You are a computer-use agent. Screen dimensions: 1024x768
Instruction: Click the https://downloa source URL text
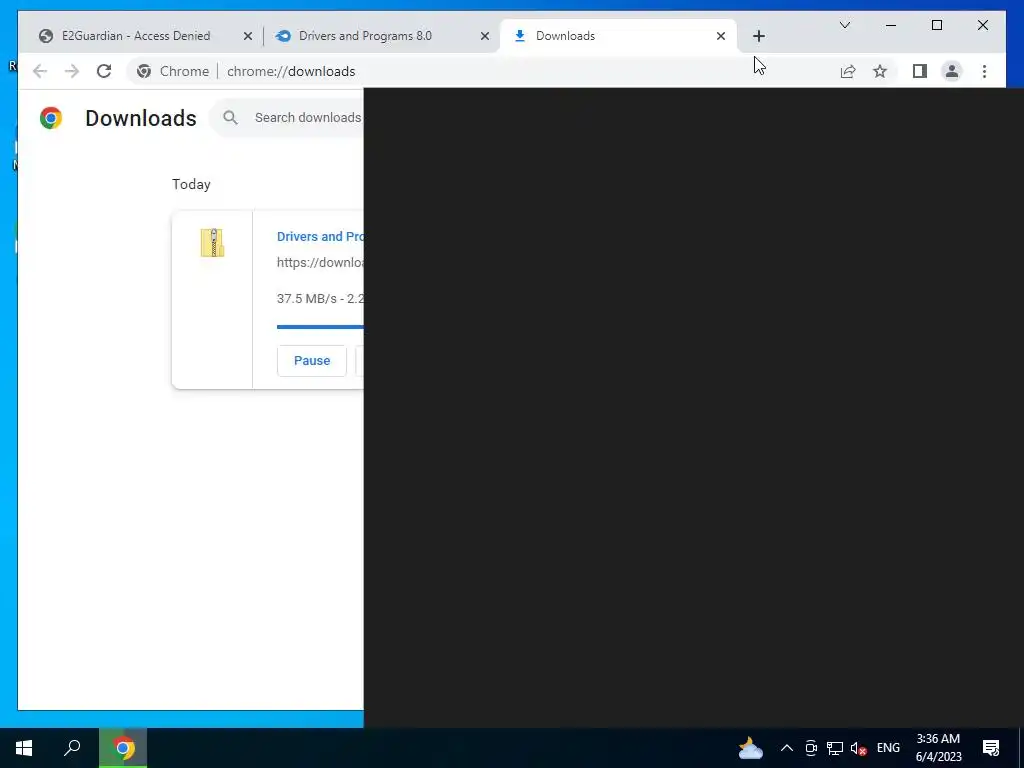[x=320, y=263]
